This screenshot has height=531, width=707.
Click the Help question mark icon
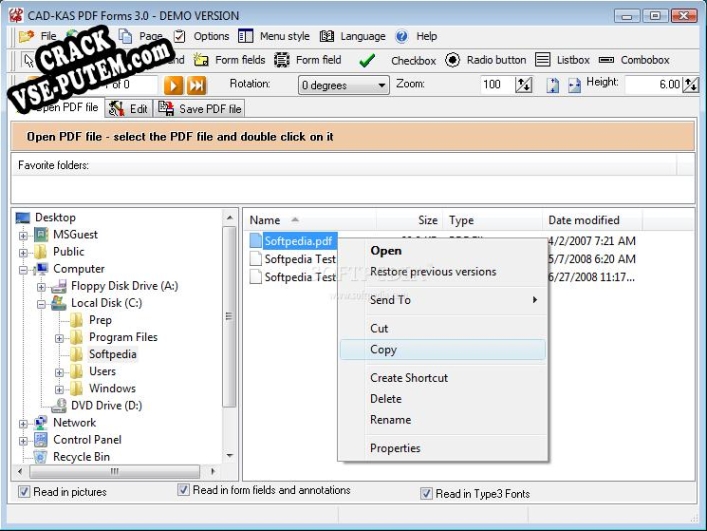[402, 36]
